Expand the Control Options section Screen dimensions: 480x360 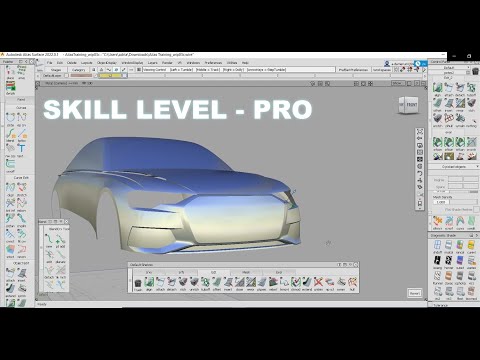point(454,167)
